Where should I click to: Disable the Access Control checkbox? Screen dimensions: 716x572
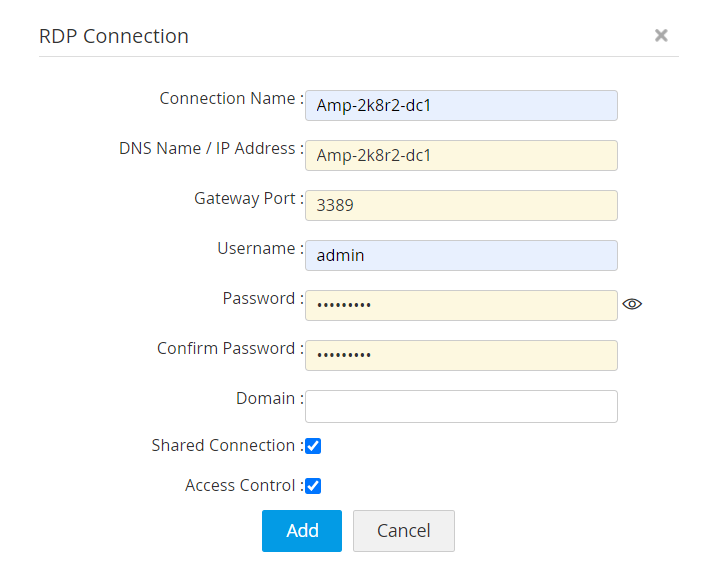[313, 486]
